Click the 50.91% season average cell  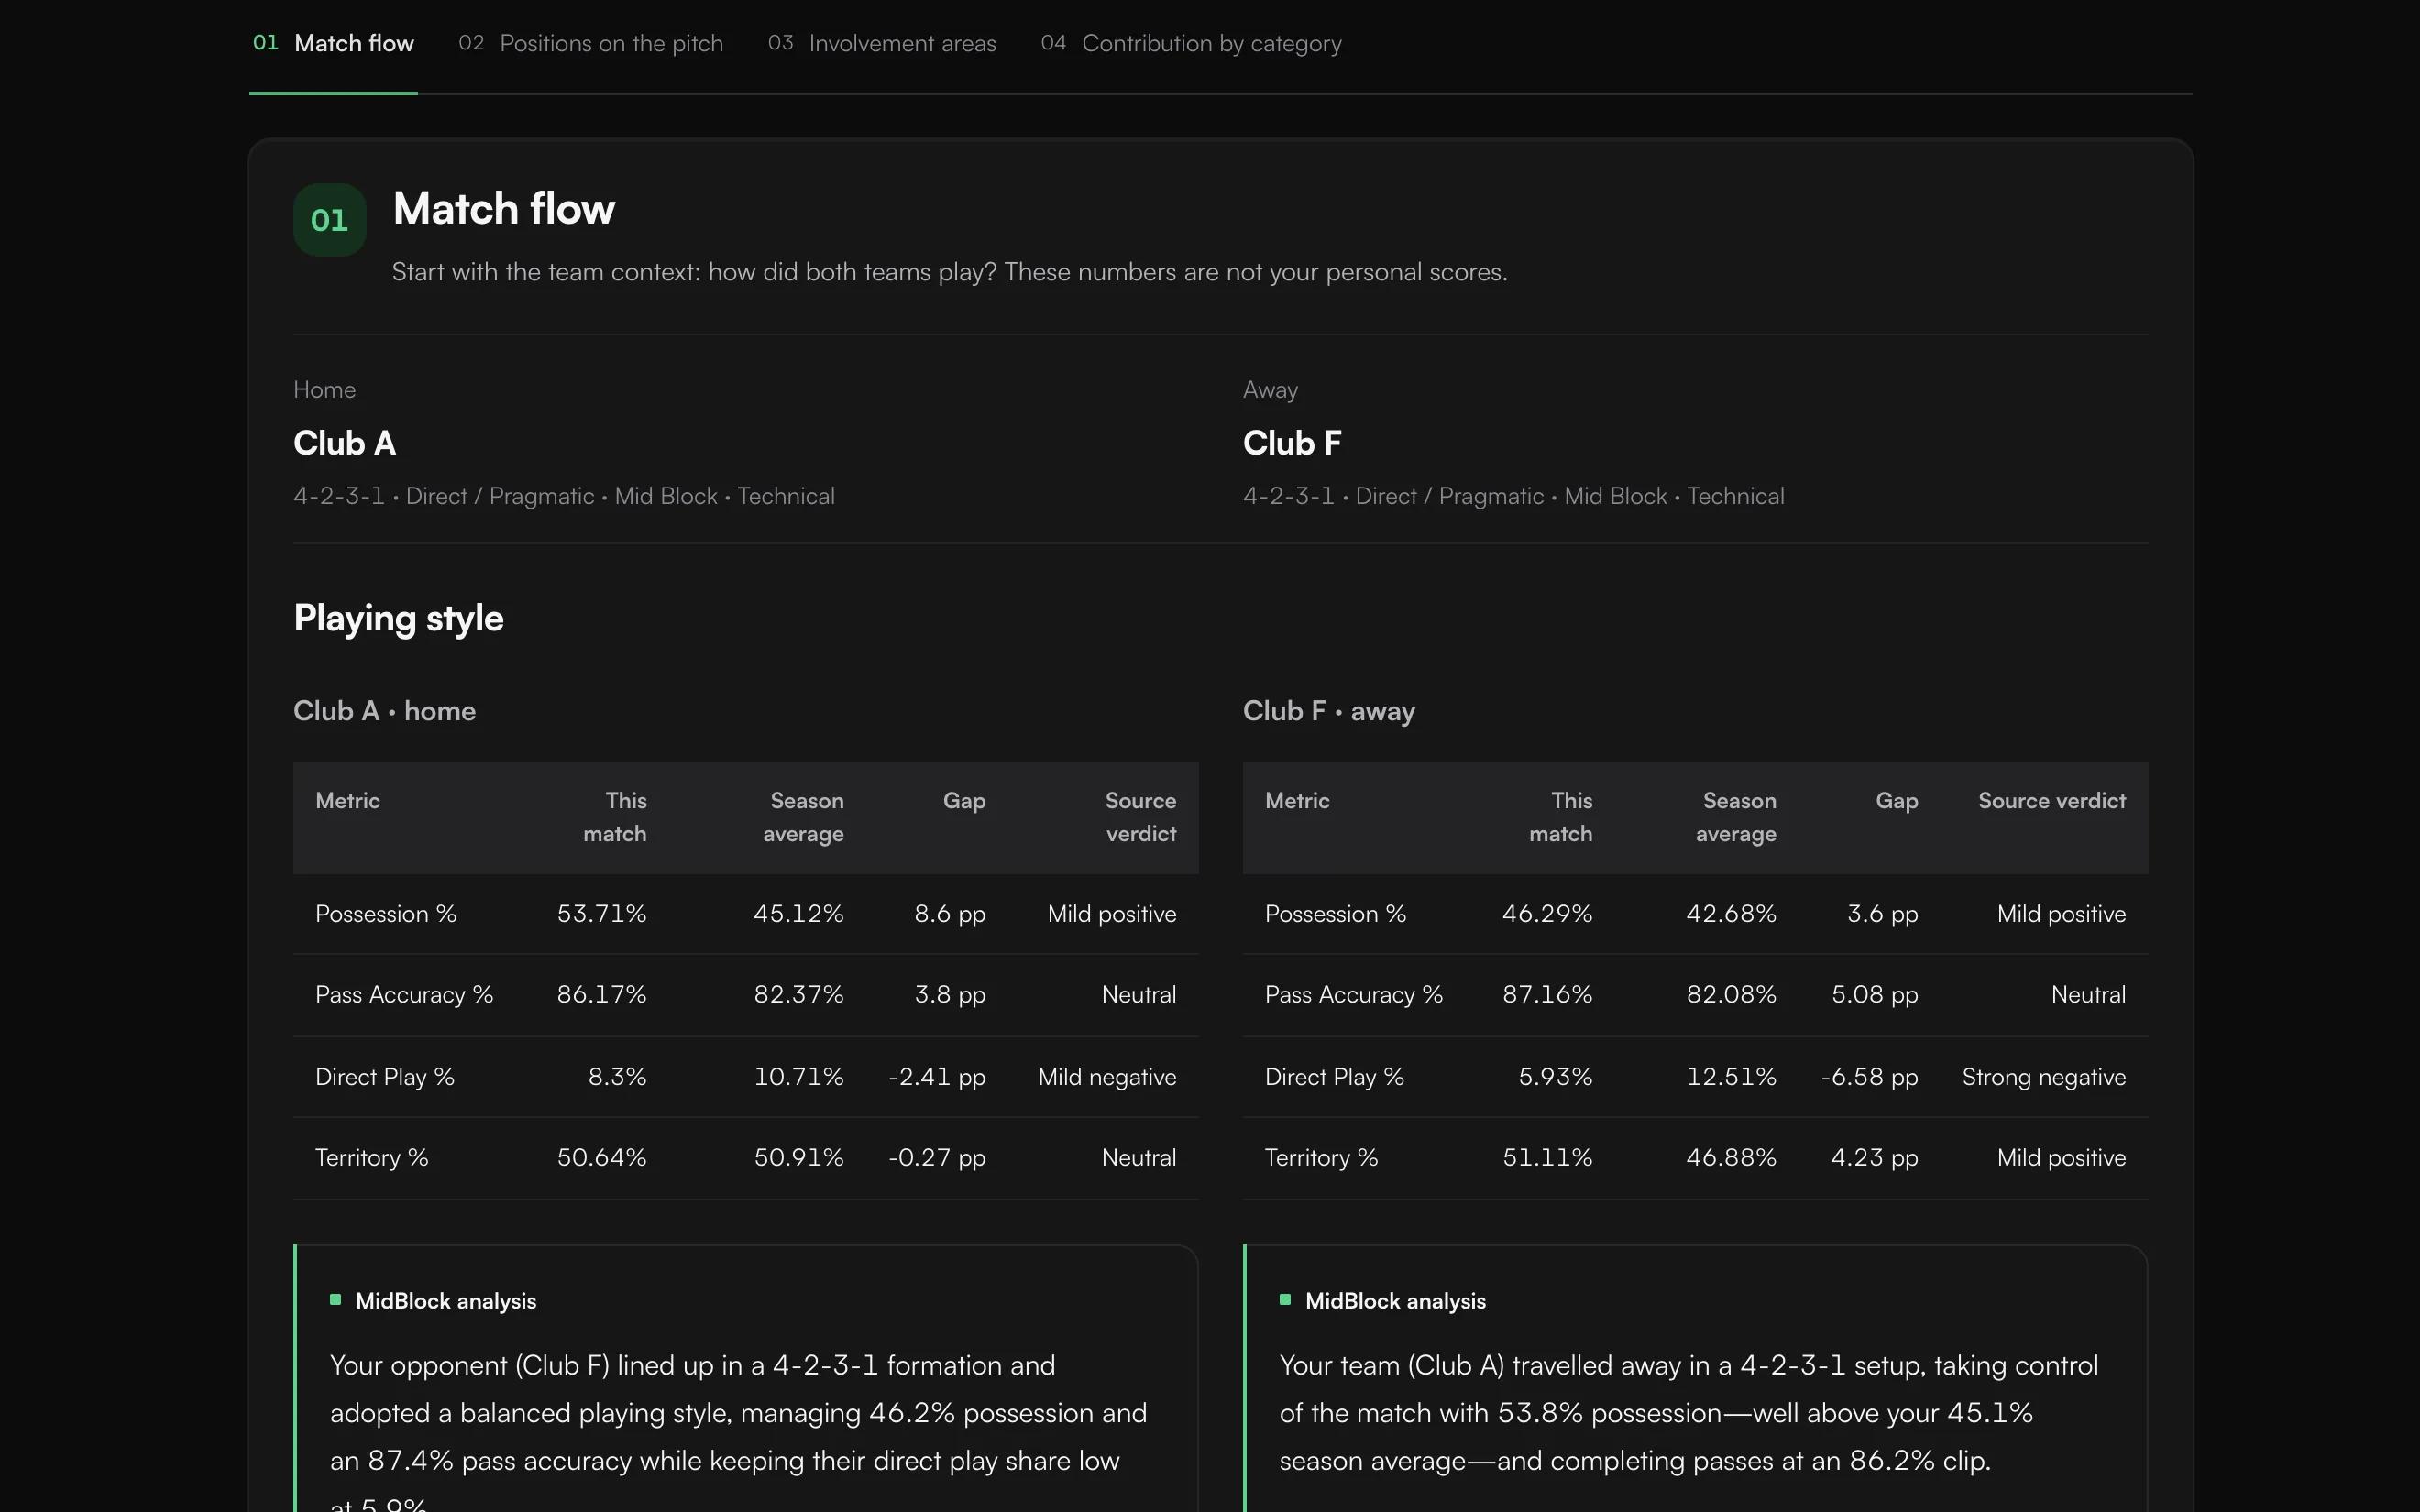tap(798, 1158)
